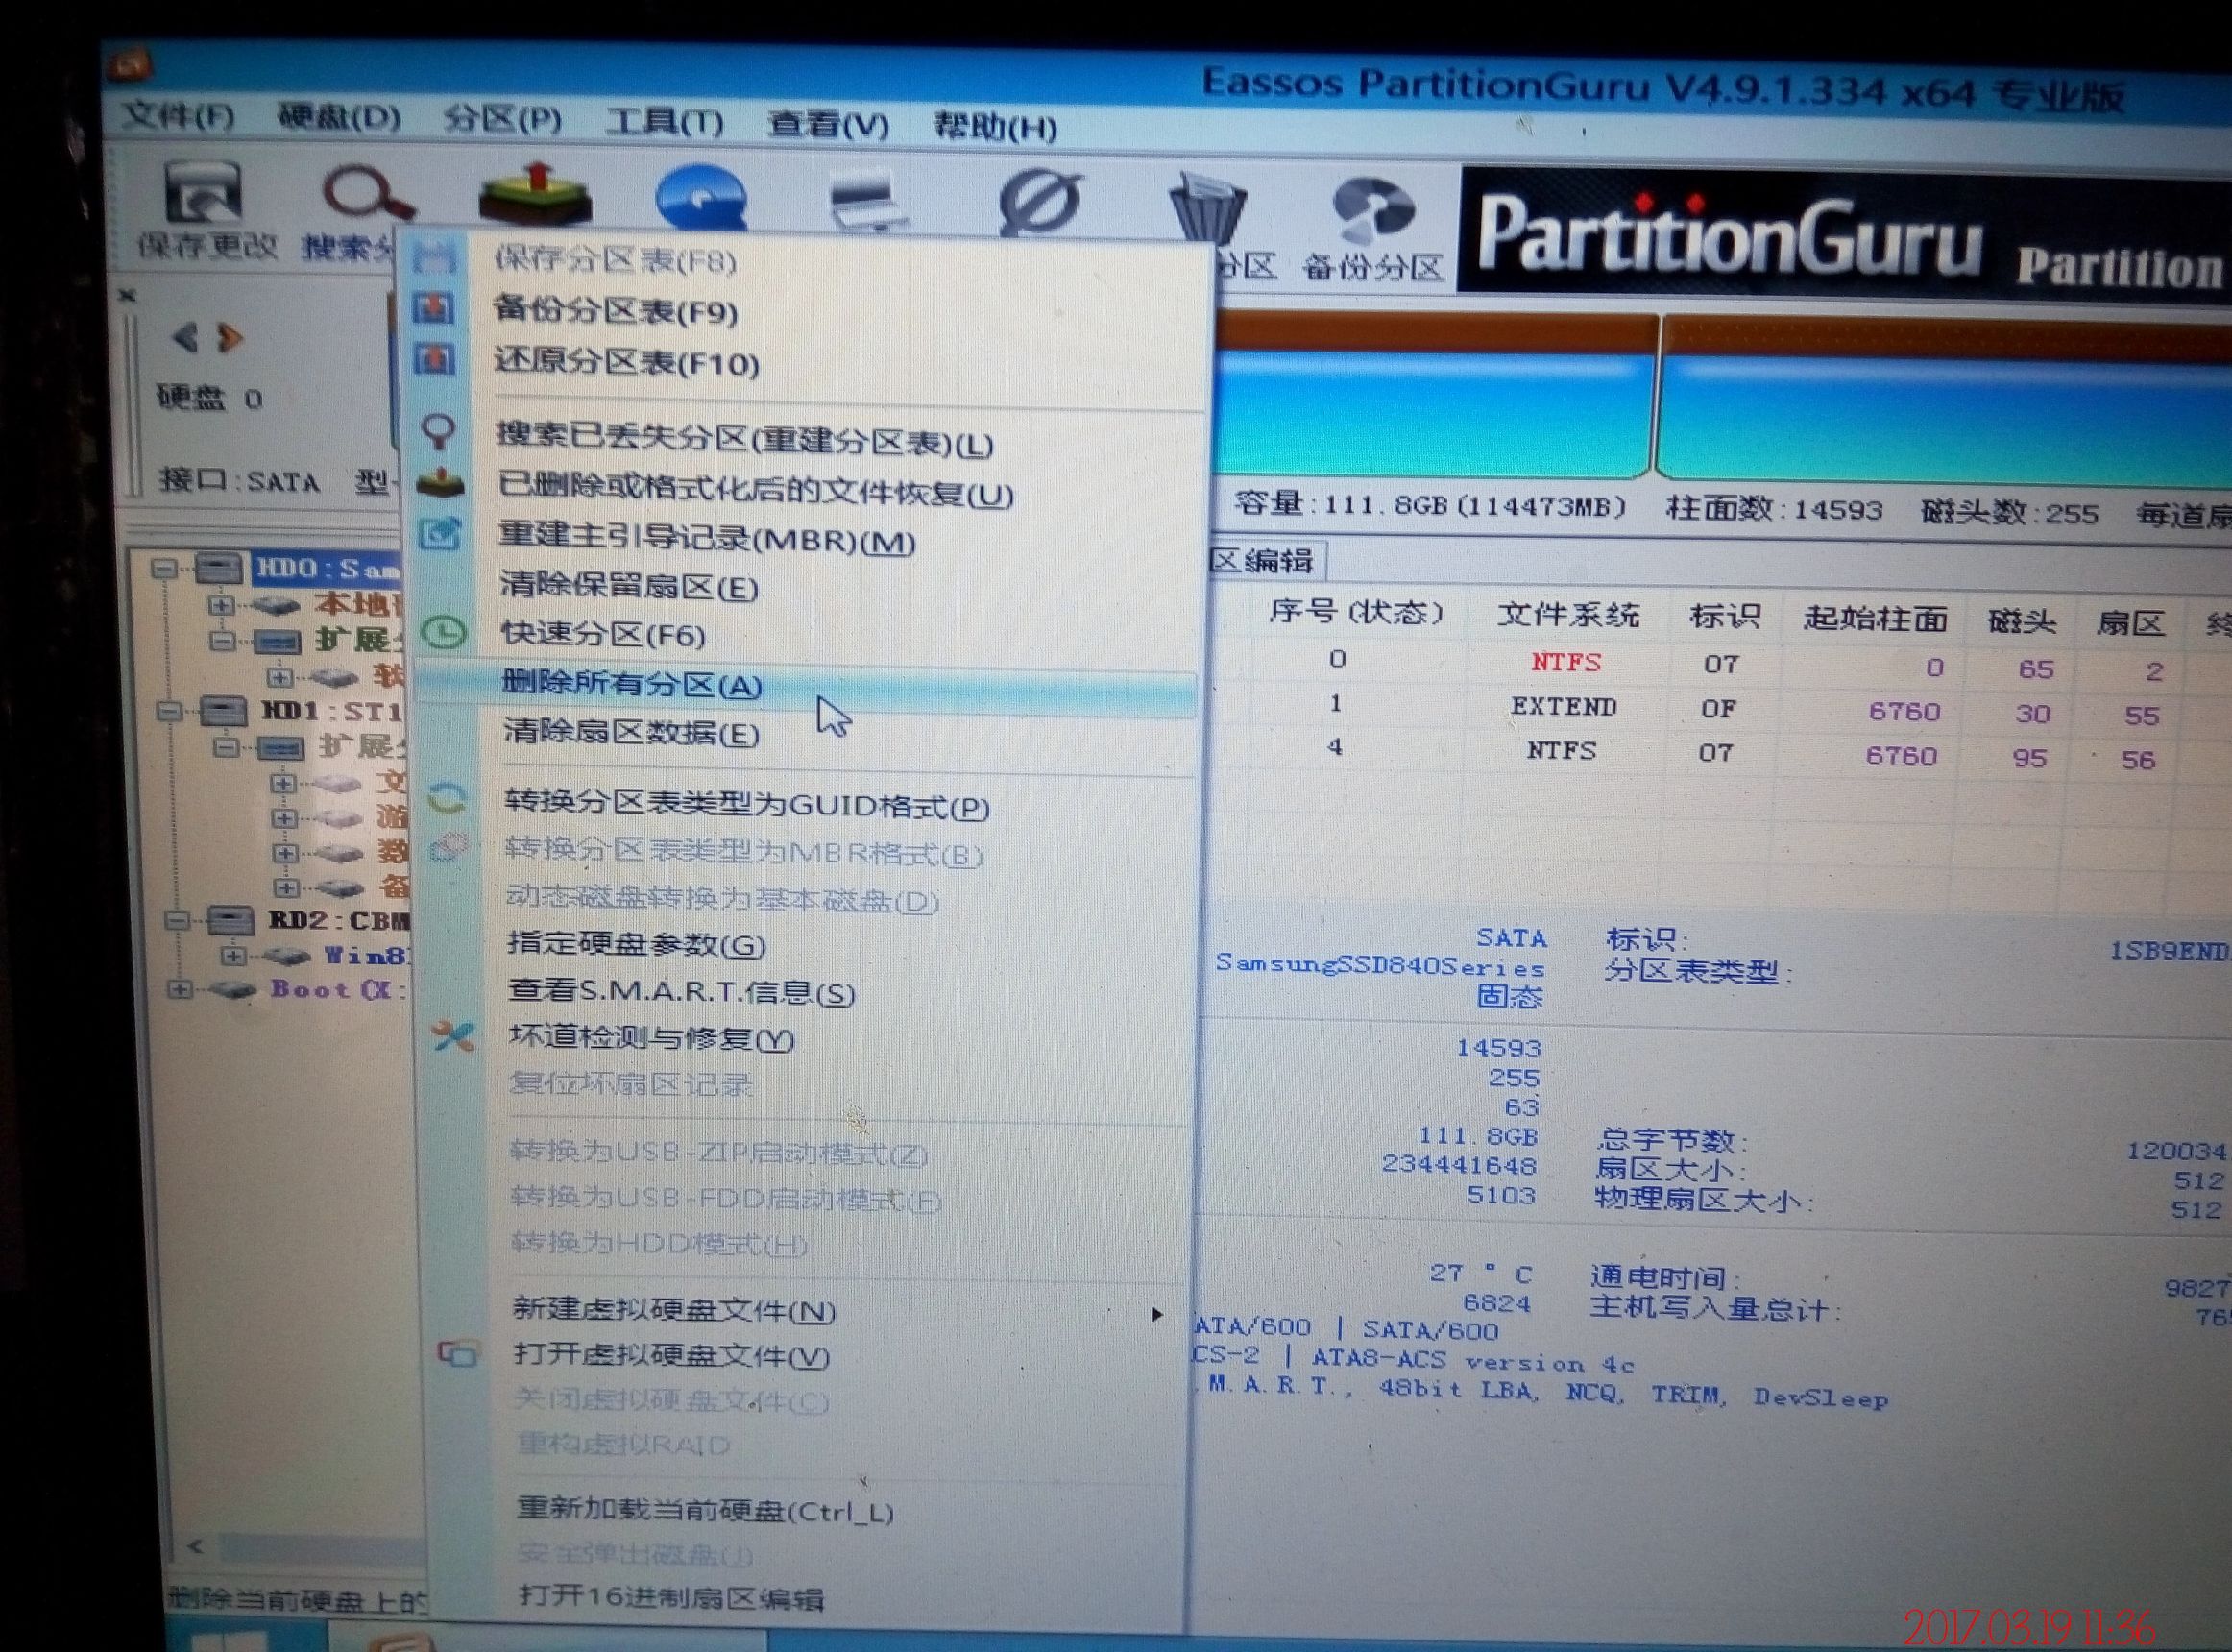Open the New Virtual Disk File (新建虚拟硬盘文件) submenu

click(673, 1310)
